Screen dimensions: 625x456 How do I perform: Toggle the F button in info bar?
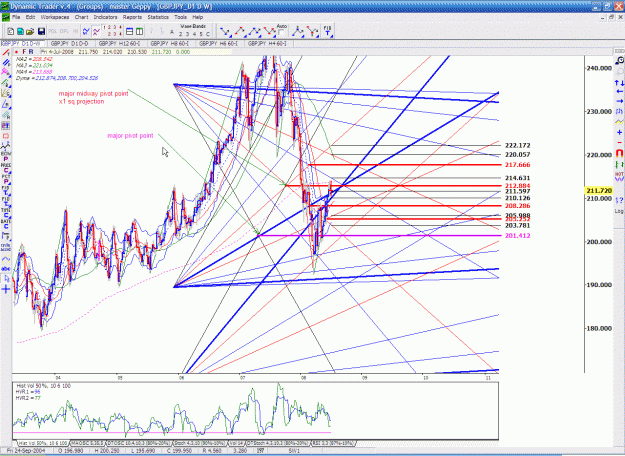click(x=24, y=52)
